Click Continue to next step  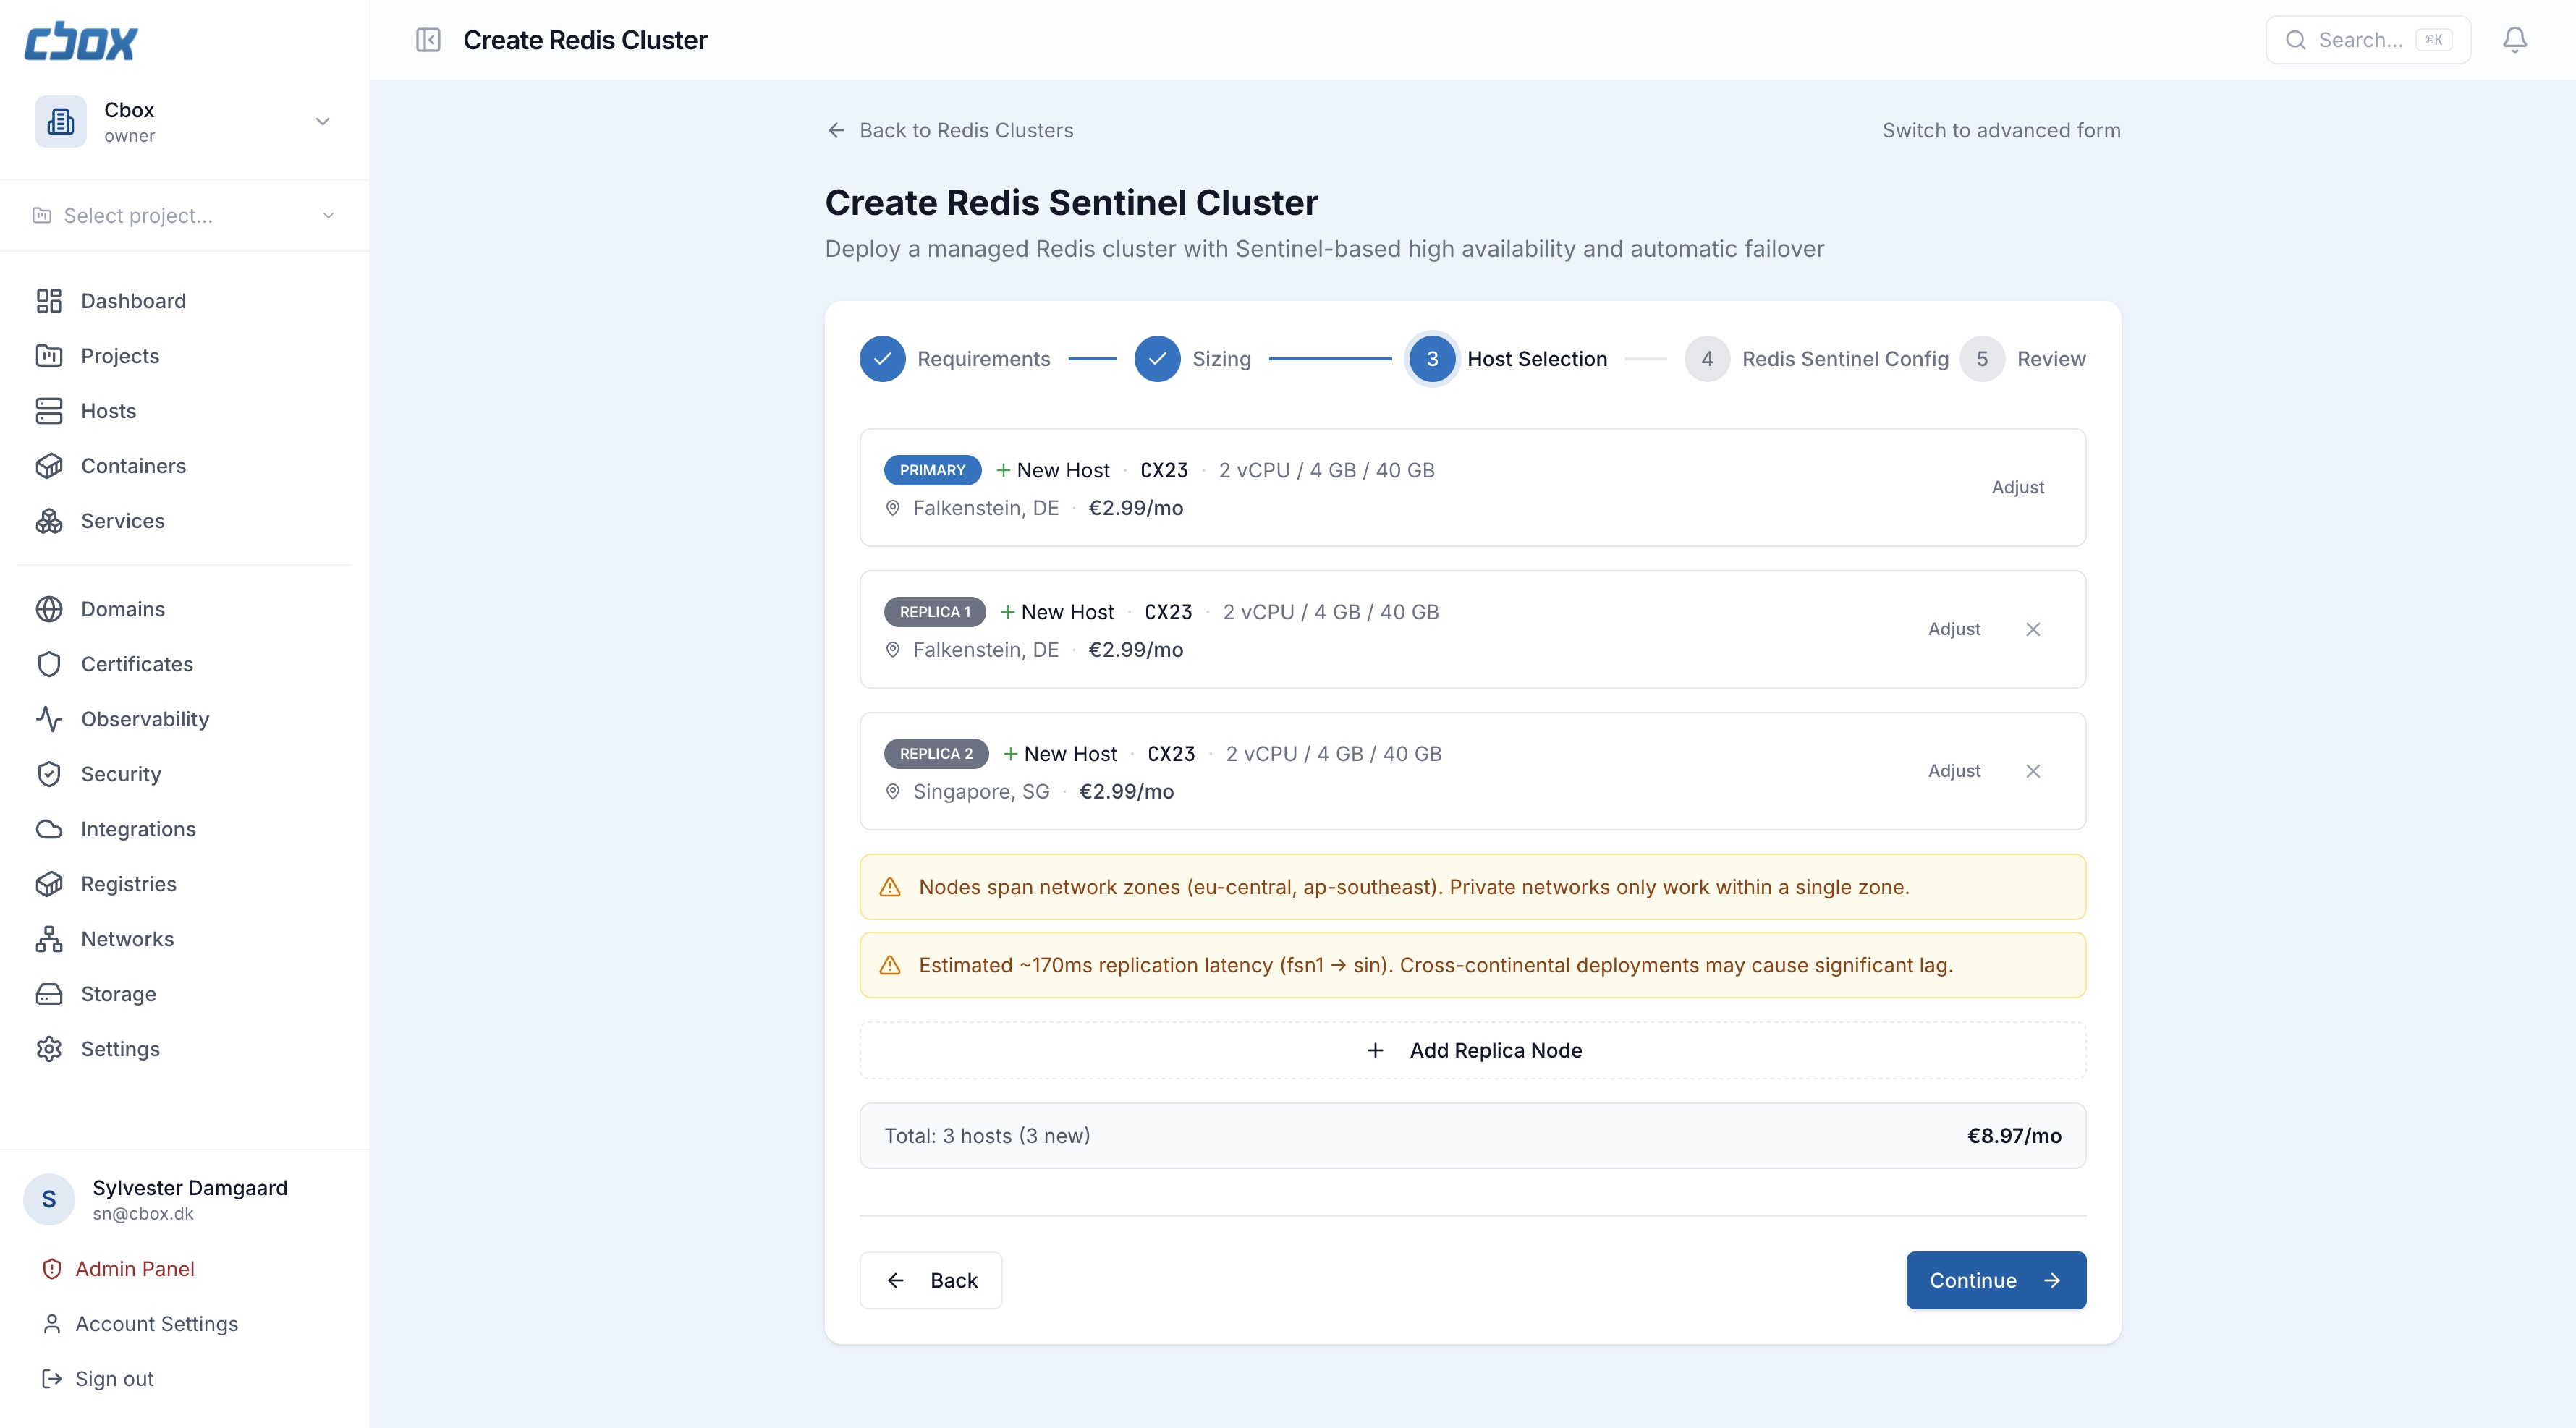[x=1995, y=1280]
